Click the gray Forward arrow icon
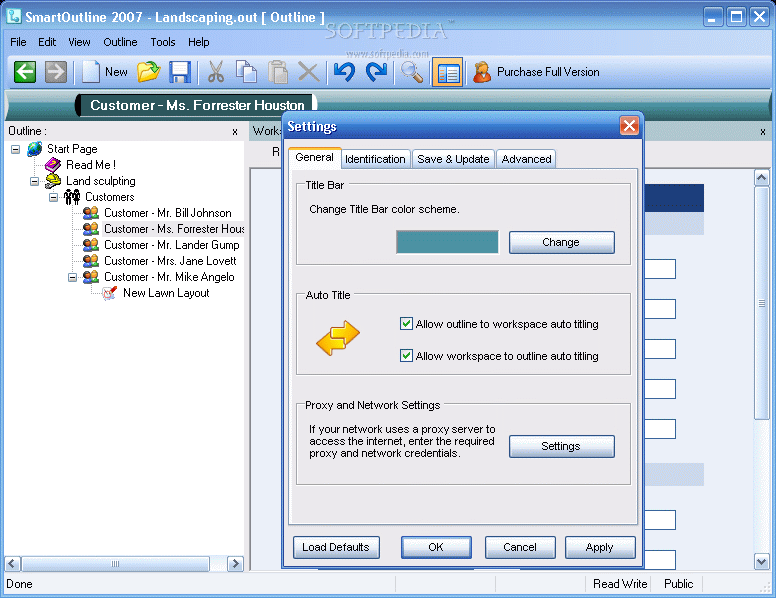 55,72
